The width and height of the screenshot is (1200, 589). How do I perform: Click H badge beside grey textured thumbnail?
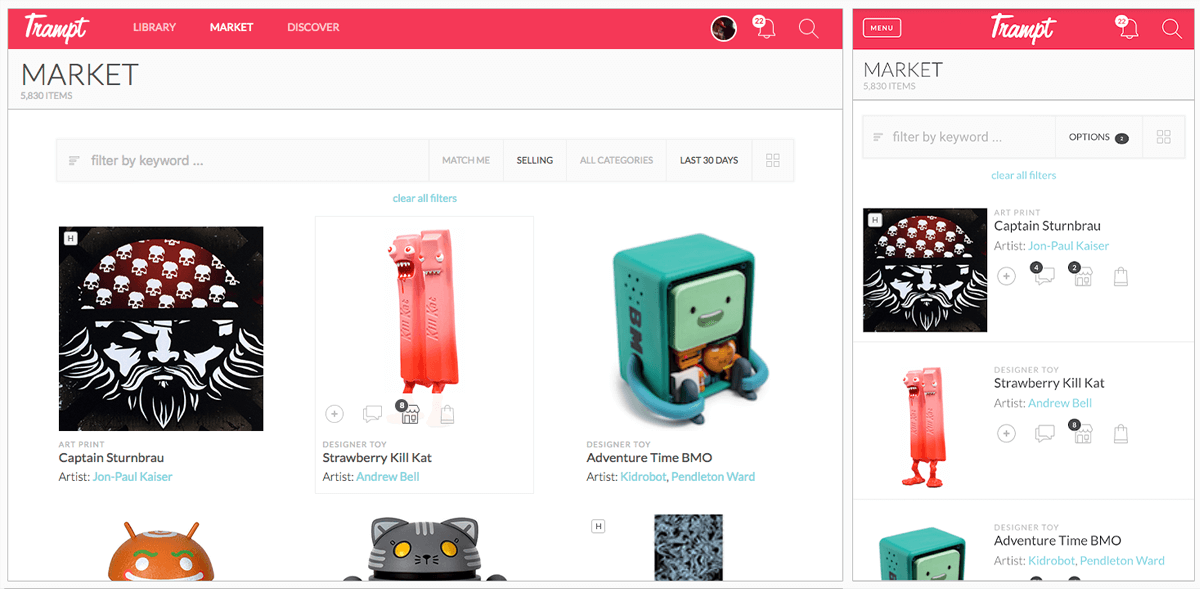(x=598, y=526)
